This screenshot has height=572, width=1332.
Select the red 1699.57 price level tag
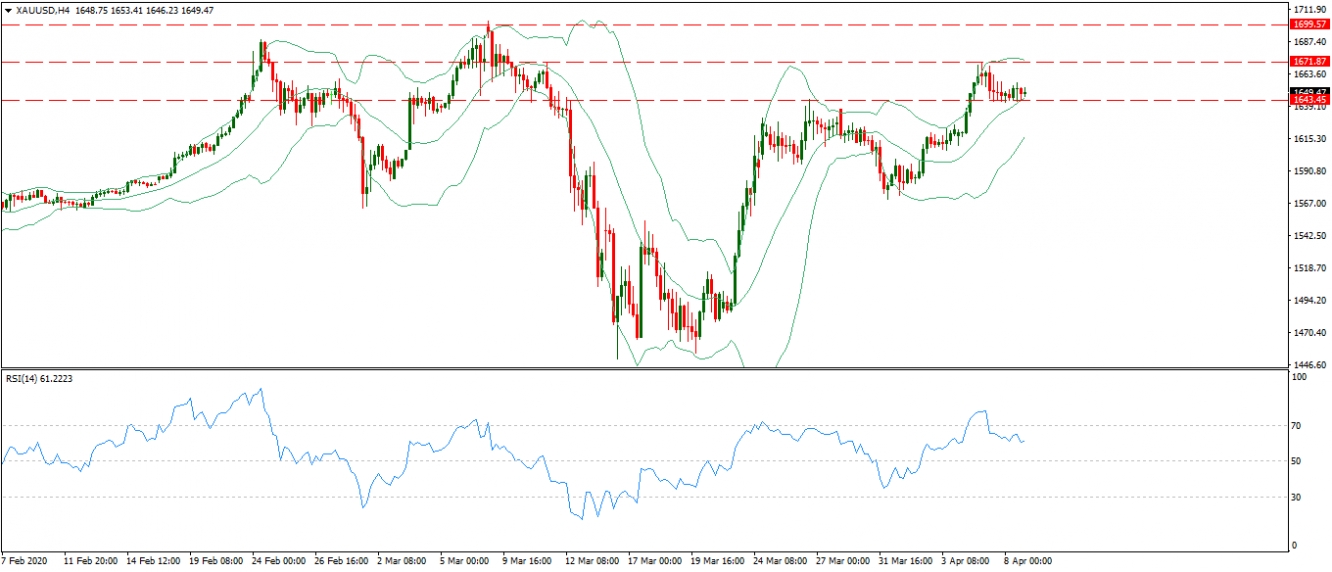tap(1308, 23)
